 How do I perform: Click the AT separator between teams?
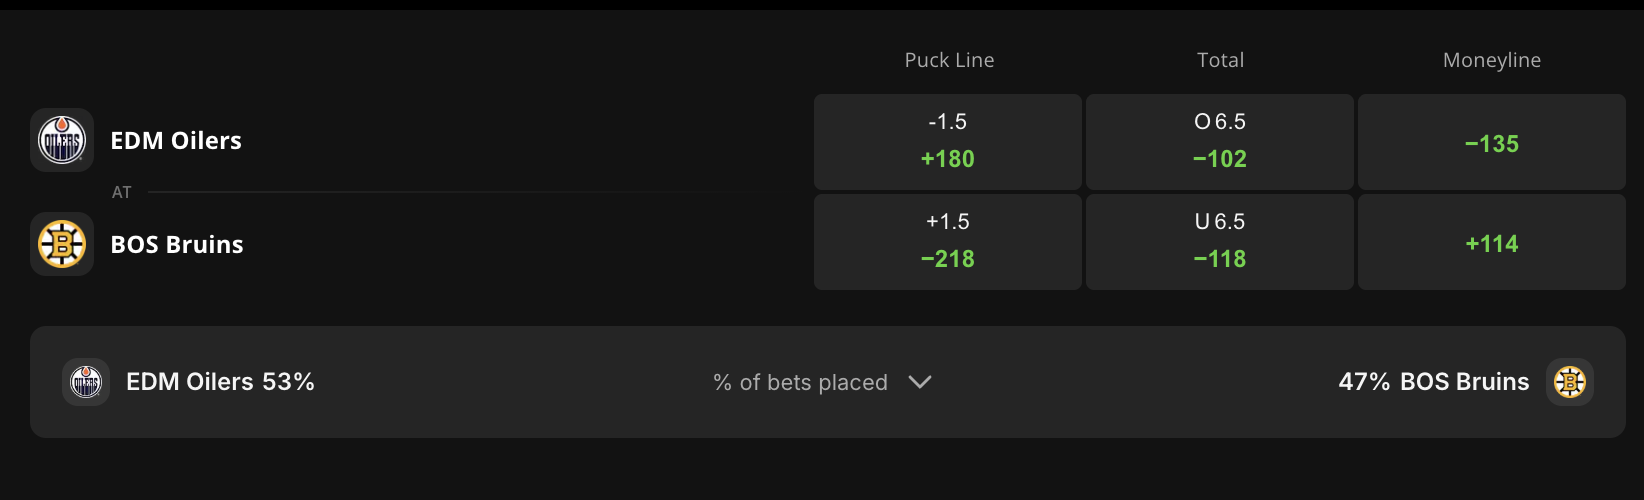[x=122, y=192]
